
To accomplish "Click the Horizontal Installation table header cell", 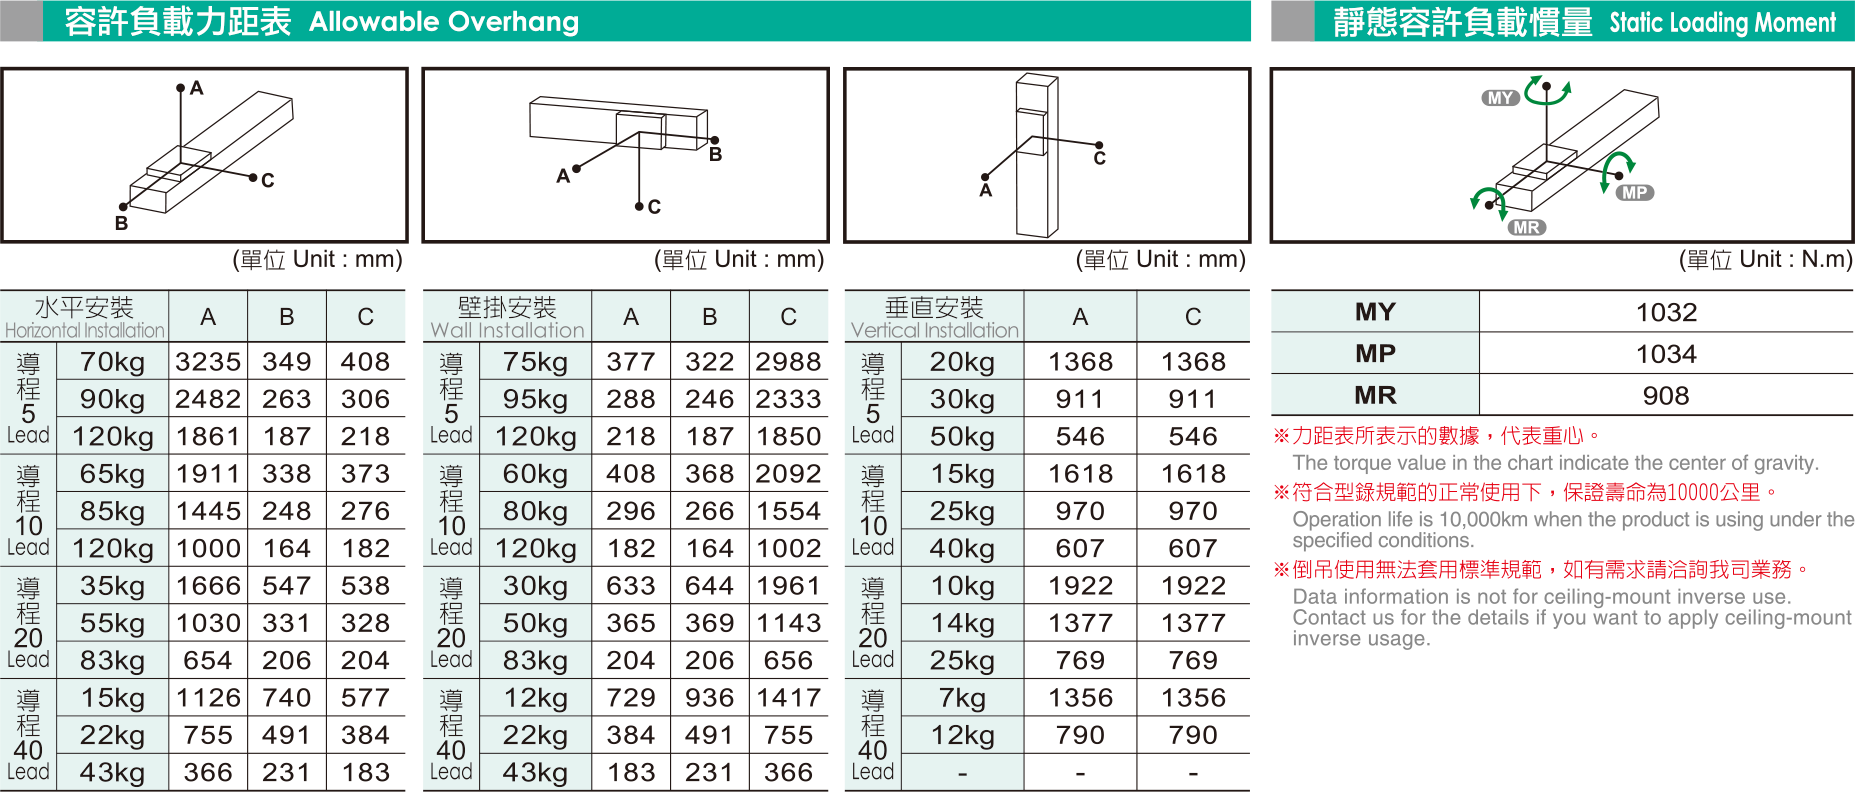I will coord(85,317).
